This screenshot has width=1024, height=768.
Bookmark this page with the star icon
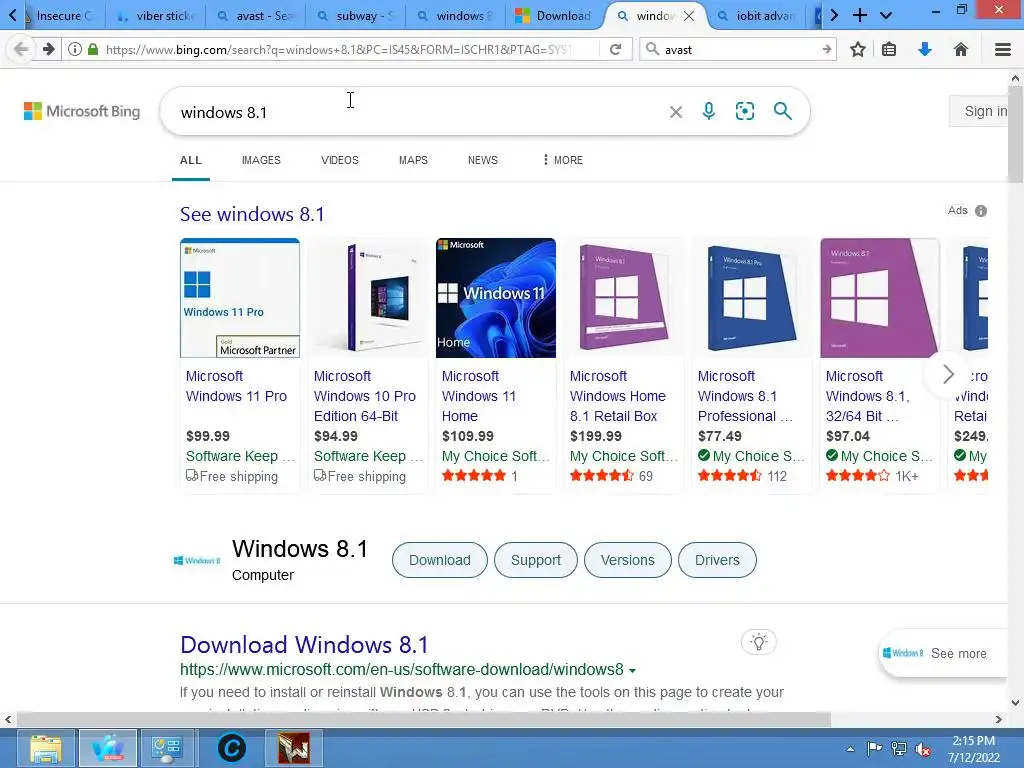click(858, 49)
